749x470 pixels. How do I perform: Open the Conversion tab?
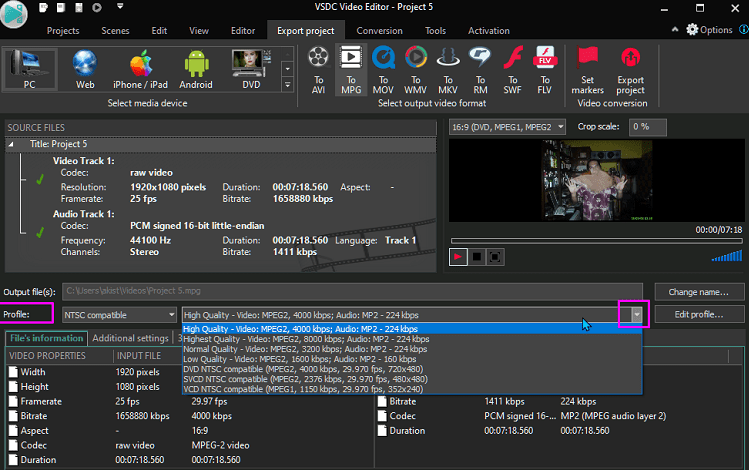[x=379, y=31]
